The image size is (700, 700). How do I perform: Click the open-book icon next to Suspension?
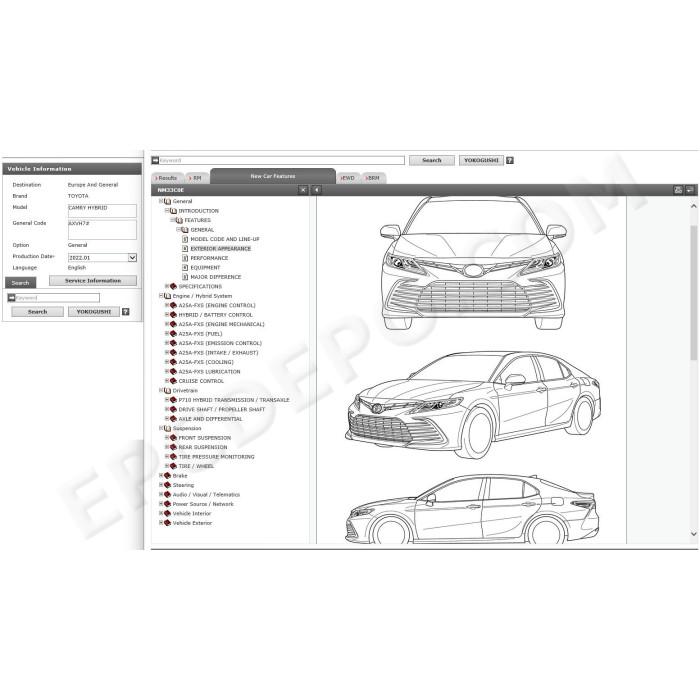coord(167,428)
